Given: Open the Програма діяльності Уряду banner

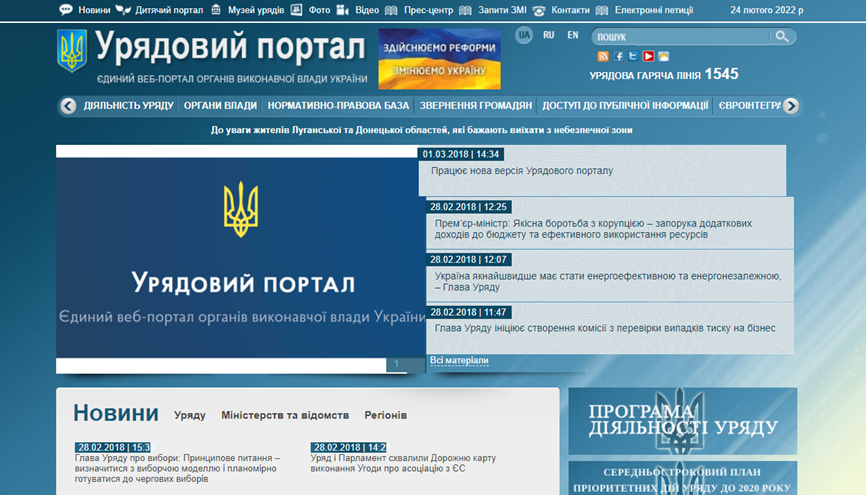Looking at the screenshot, I should coord(683,420).
